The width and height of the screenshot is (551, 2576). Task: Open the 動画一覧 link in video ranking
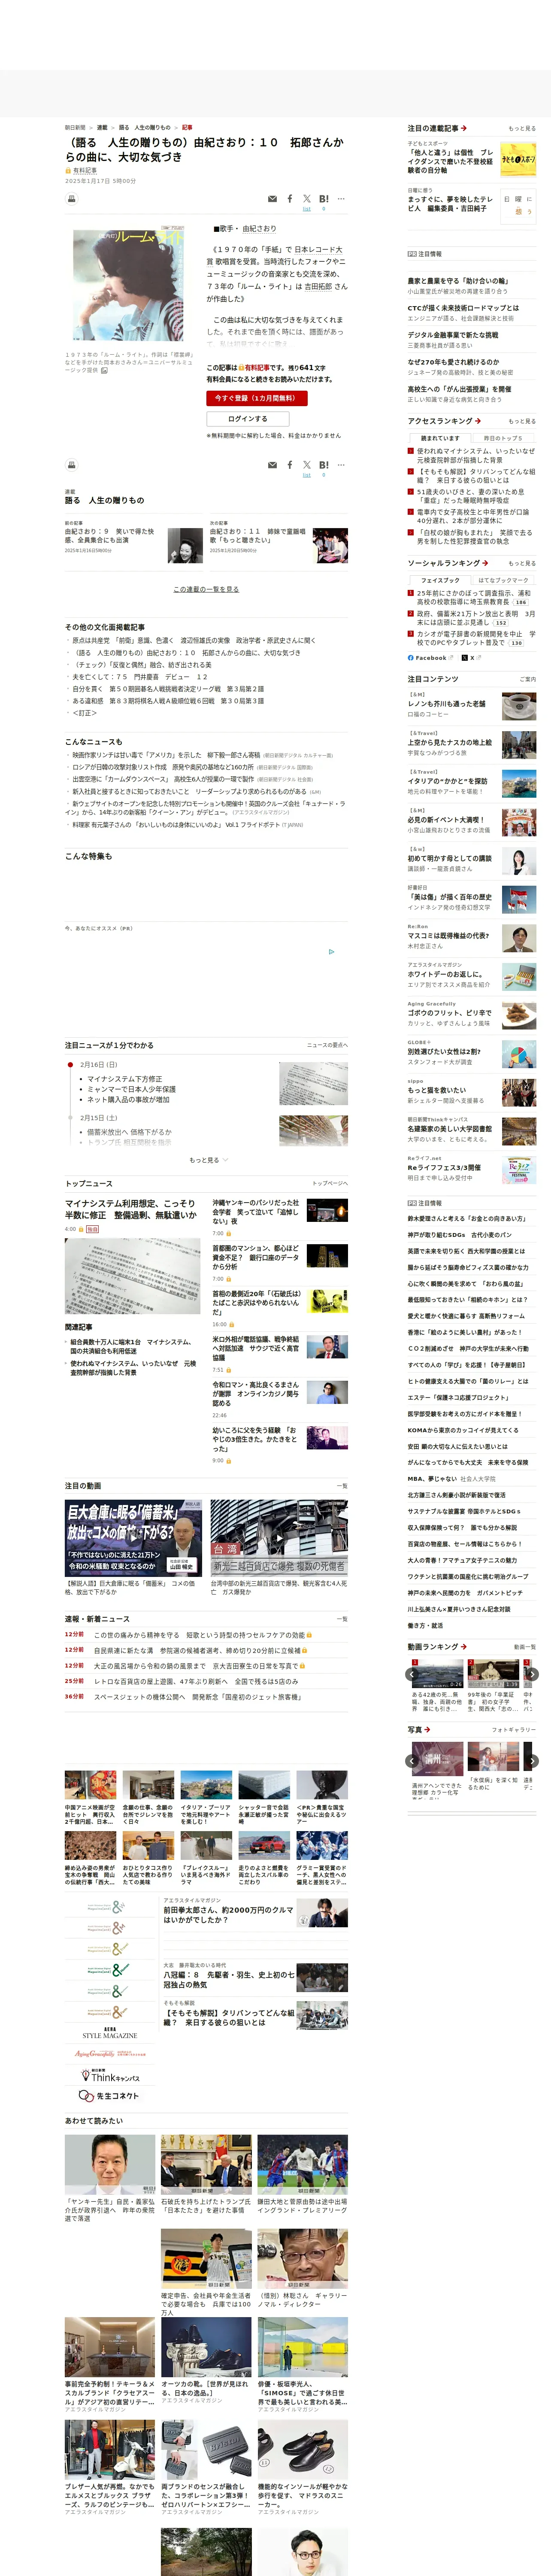click(x=525, y=1647)
